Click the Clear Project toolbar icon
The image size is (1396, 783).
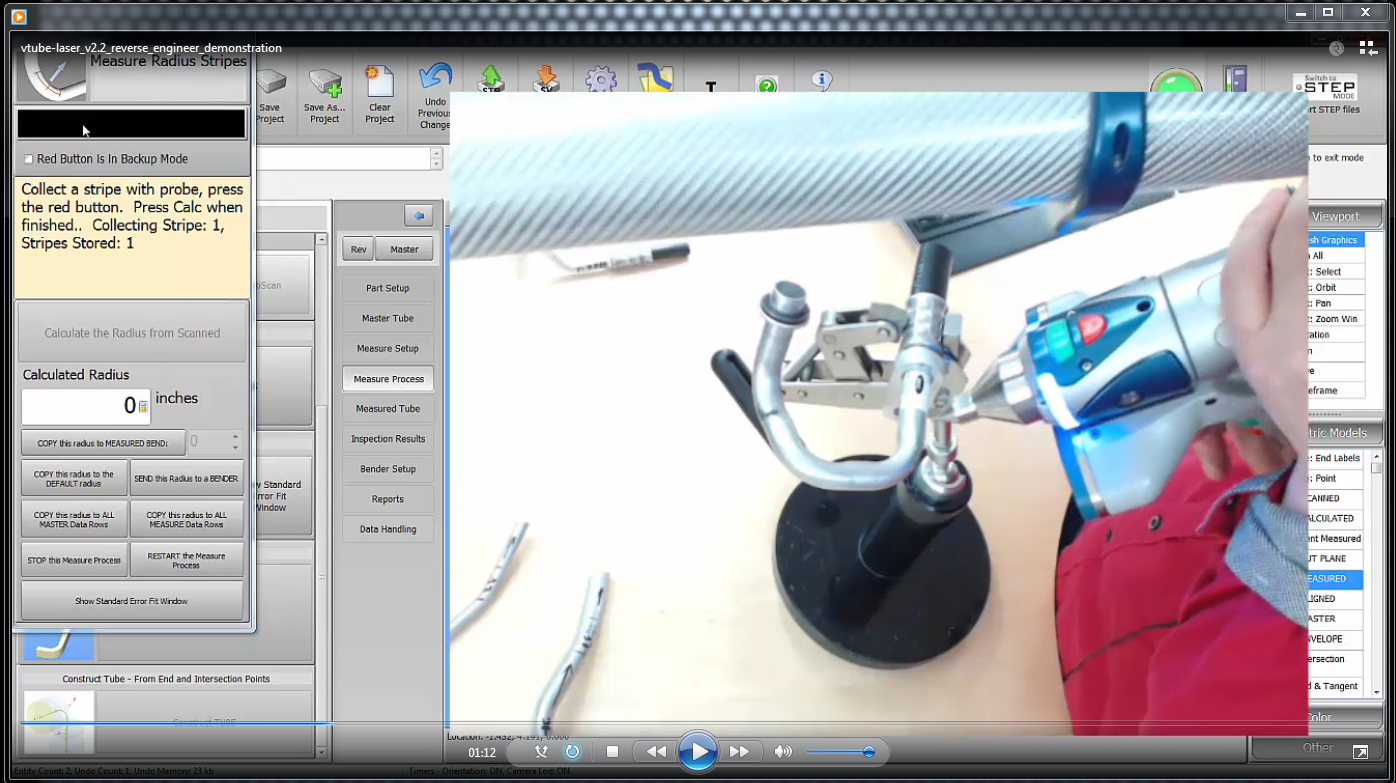tap(380, 95)
